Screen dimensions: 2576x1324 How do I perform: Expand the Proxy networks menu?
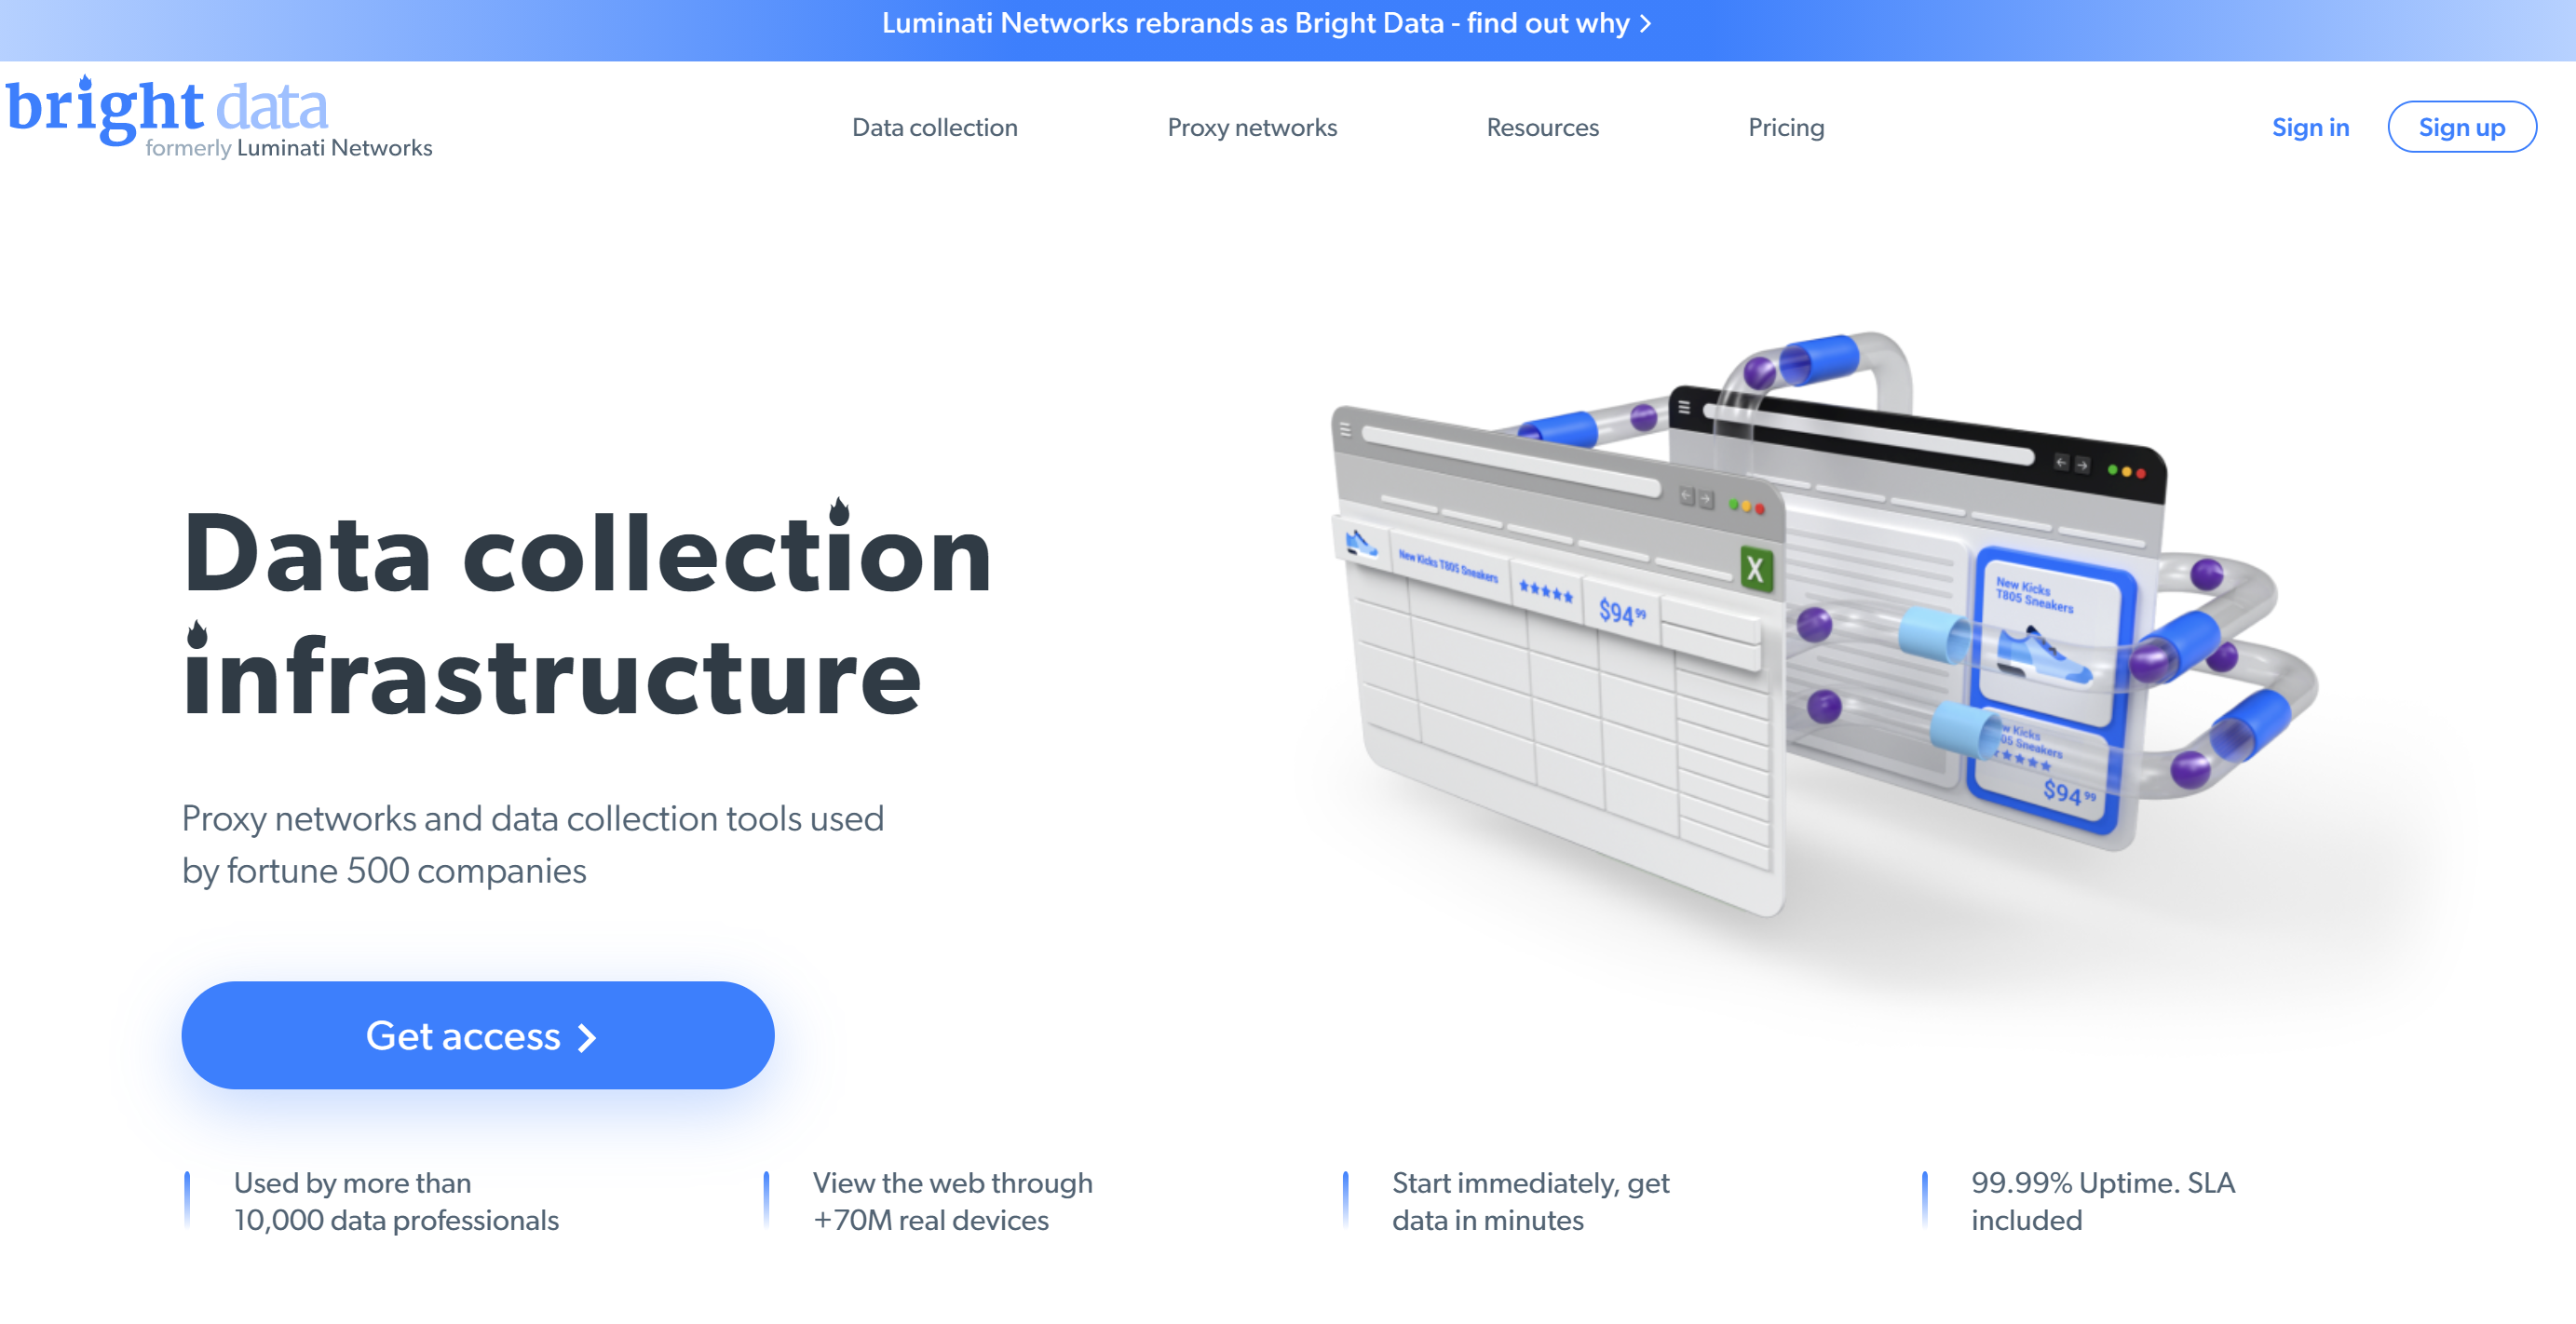(x=1252, y=127)
